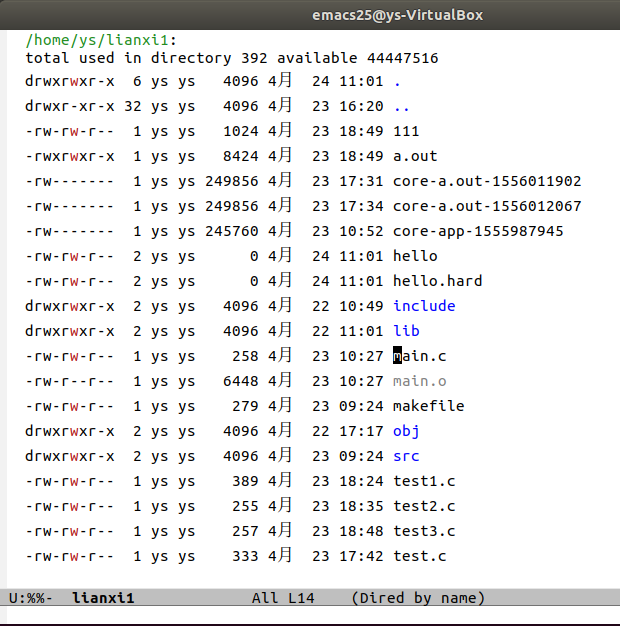Open the src directory entry

[x=406, y=456]
